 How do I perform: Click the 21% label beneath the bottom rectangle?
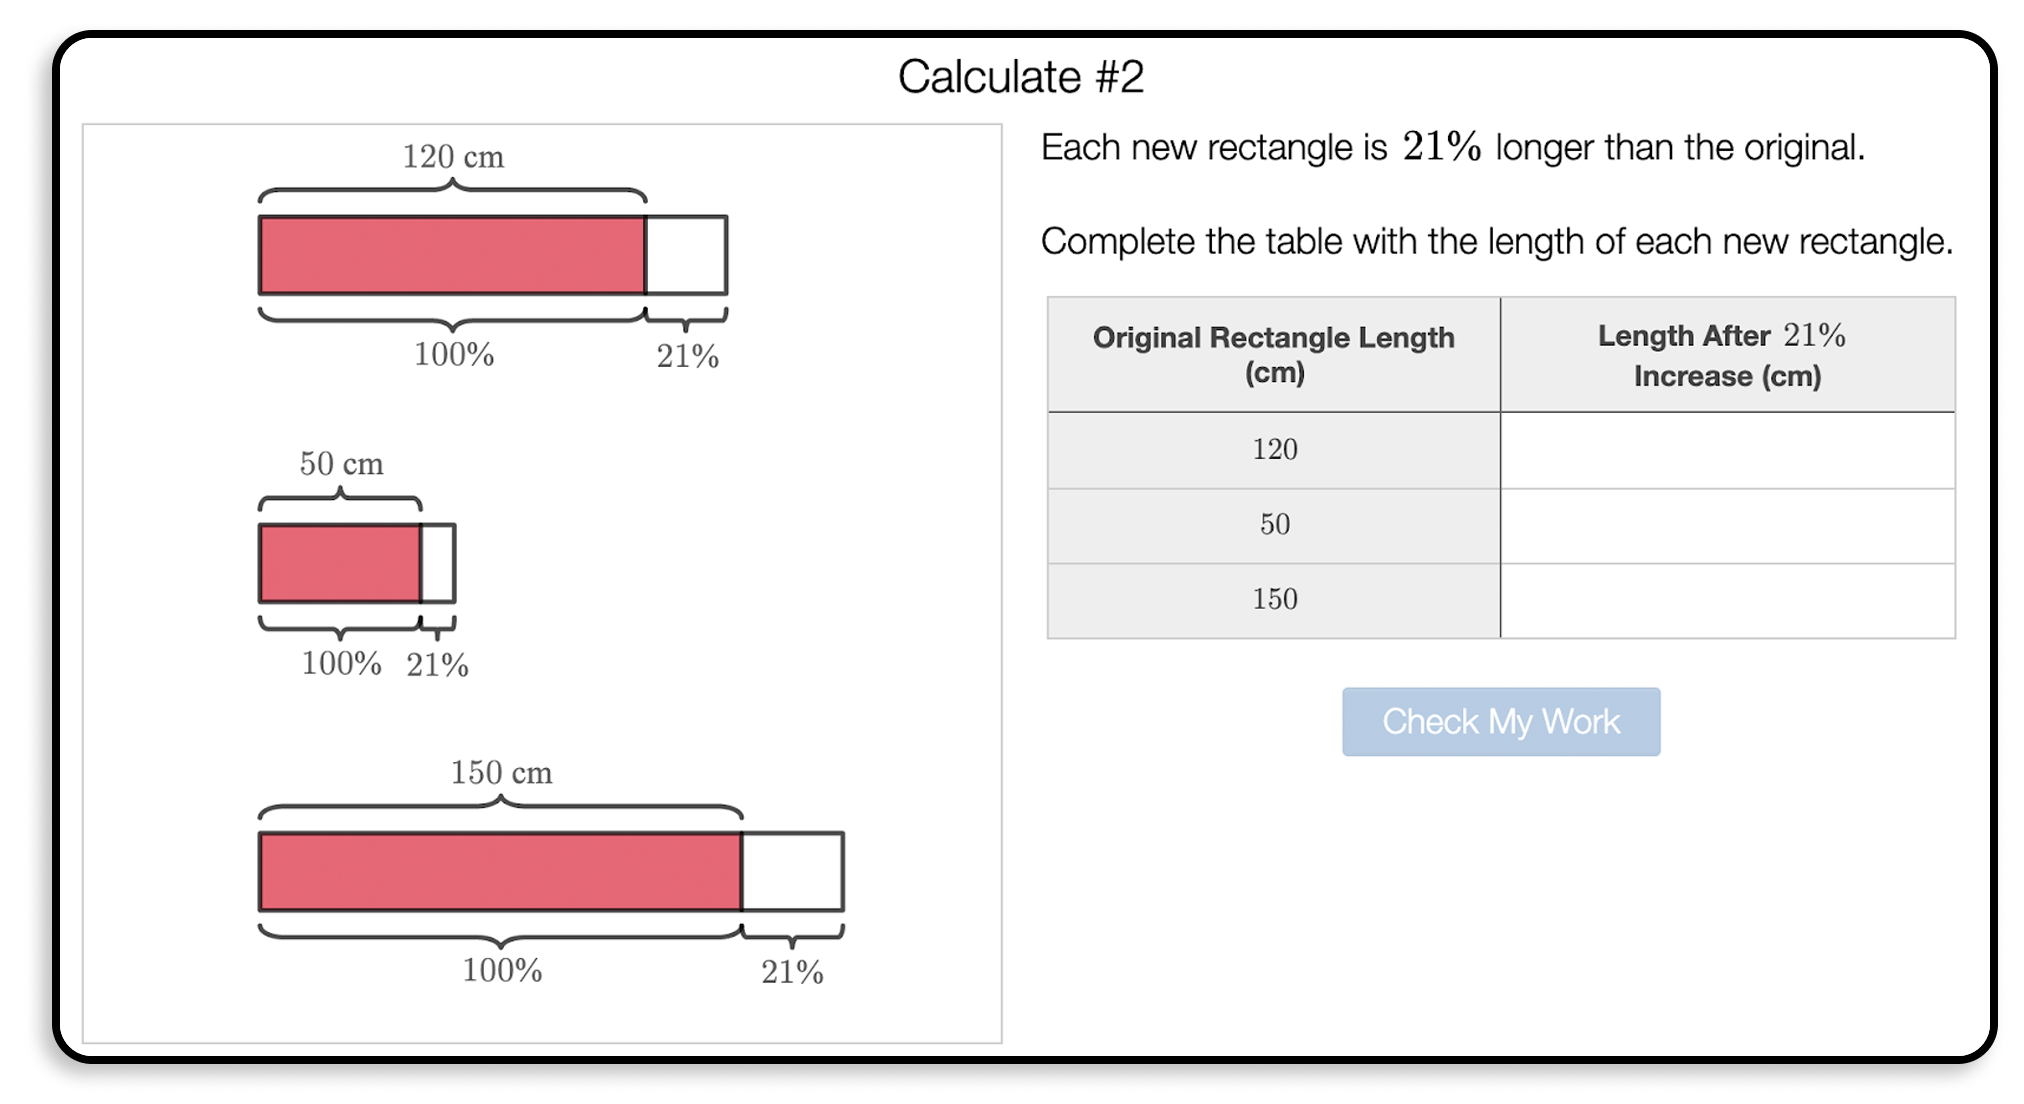coord(793,968)
